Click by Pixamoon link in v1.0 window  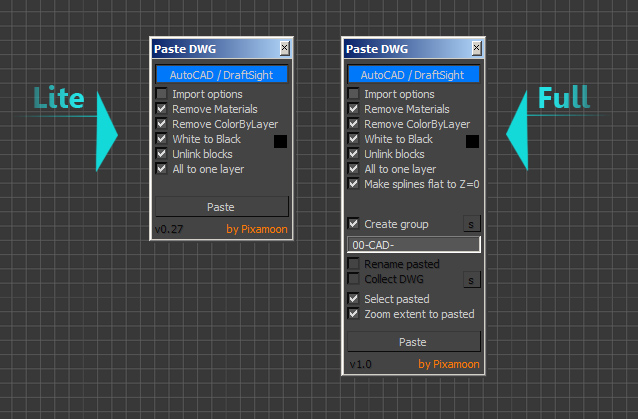pyautogui.click(x=449, y=364)
